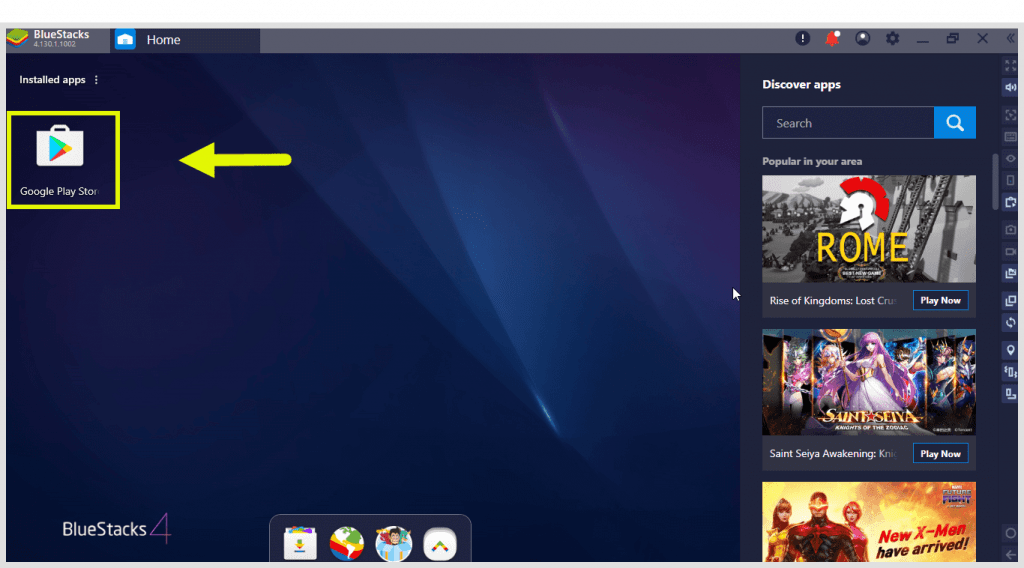The image size is (1024, 568).
Task: Open BlueStacks settings gear
Action: 892,39
